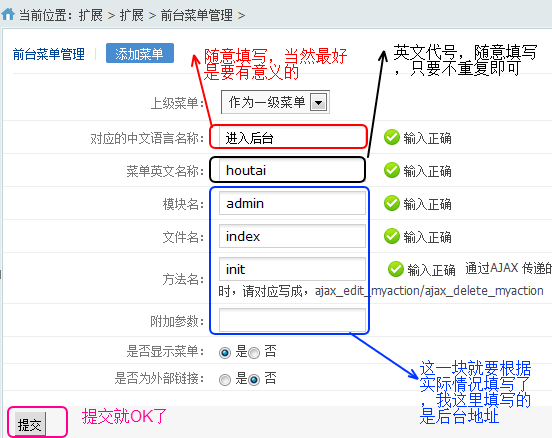Image resolution: width=552 pixels, height=438 pixels.
Task: Click the empty 附加参数 input field
Action: [x=292, y=320]
